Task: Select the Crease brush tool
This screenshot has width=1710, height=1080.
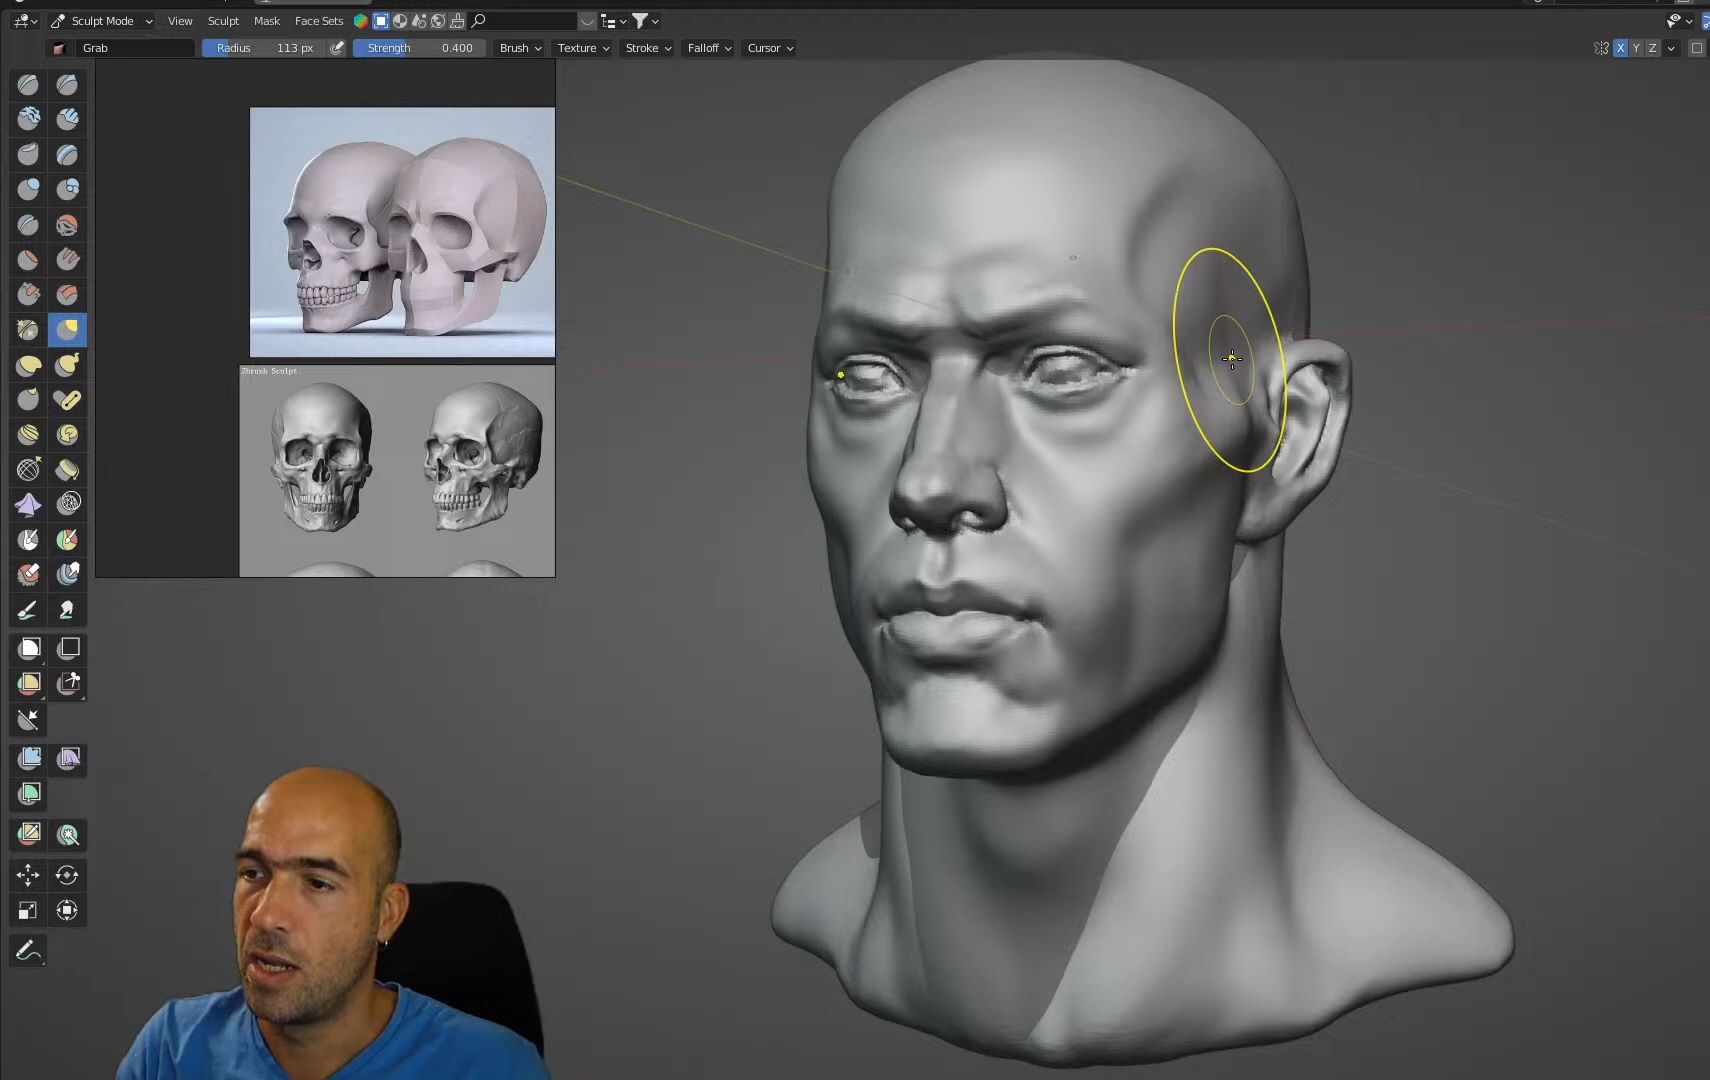Action: [28, 225]
